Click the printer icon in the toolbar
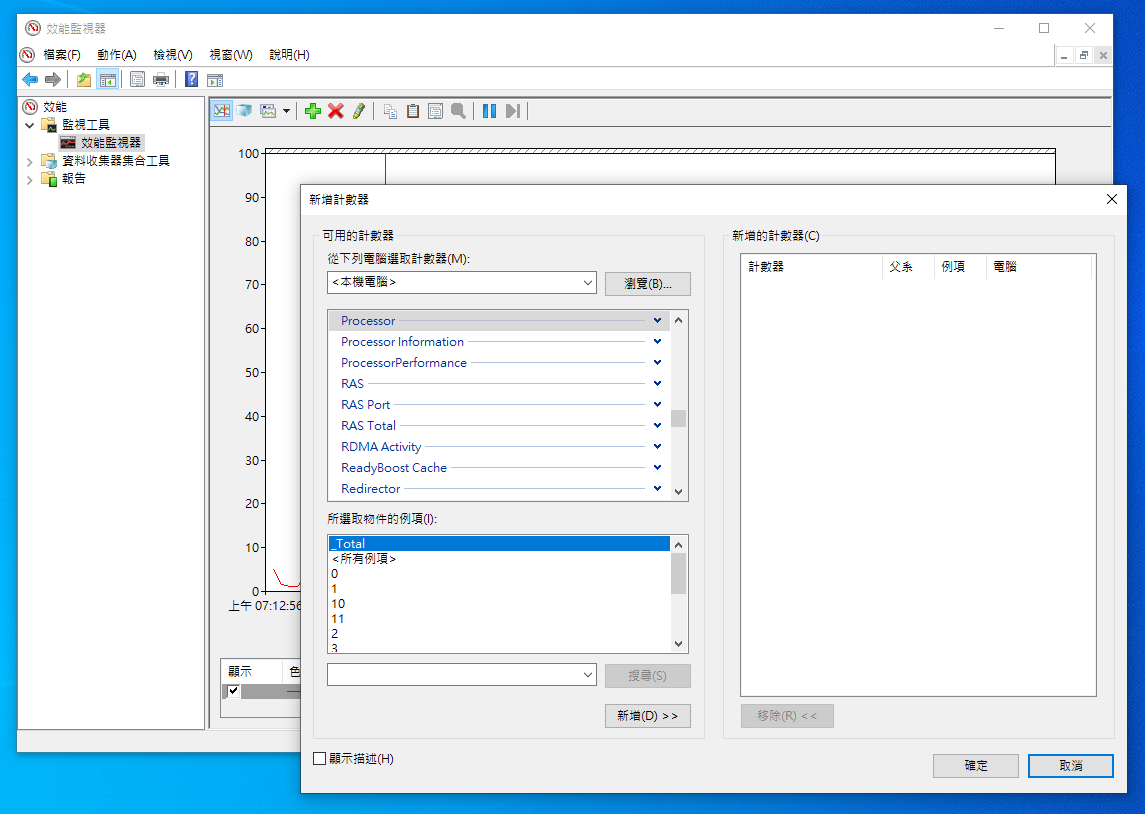Screen dimensions: 1145x814 [x=161, y=79]
